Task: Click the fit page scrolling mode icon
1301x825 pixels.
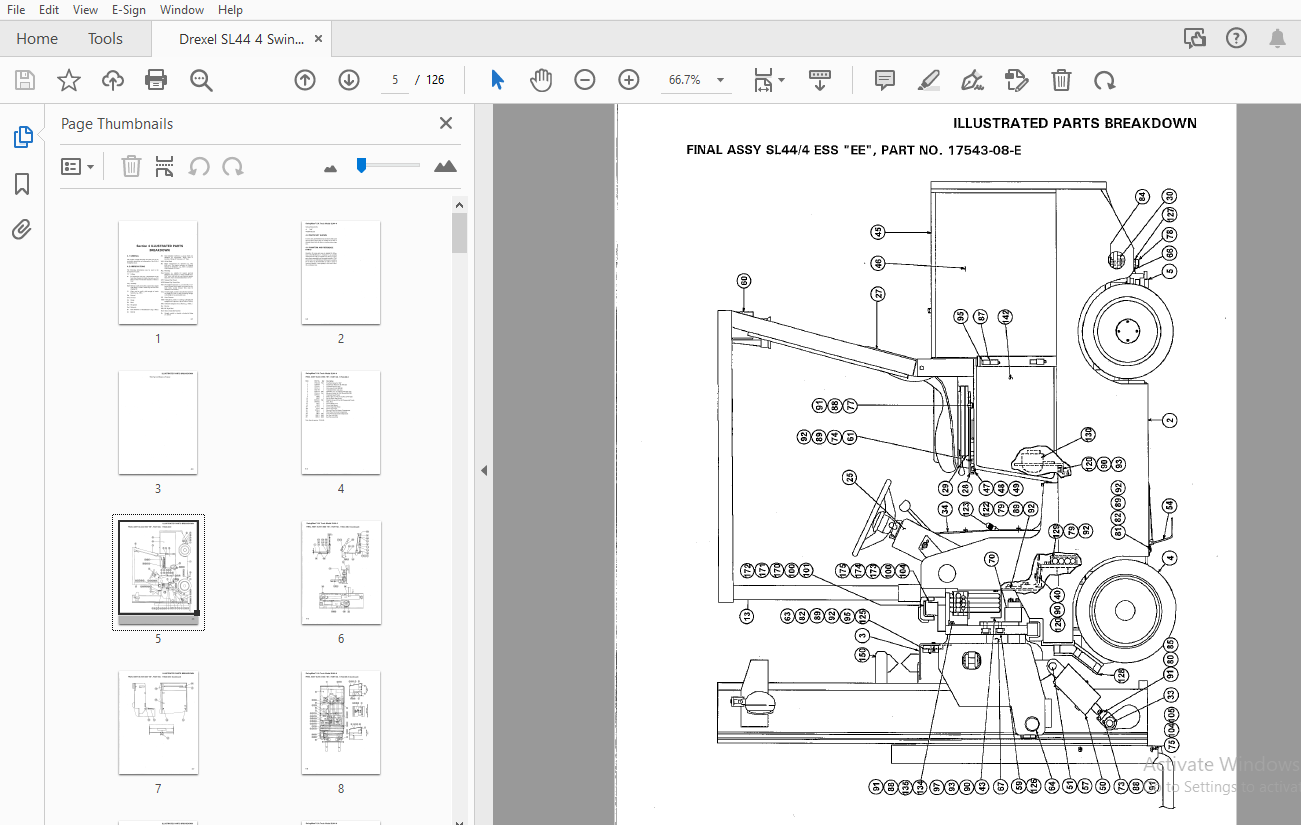Action: coord(763,80)
